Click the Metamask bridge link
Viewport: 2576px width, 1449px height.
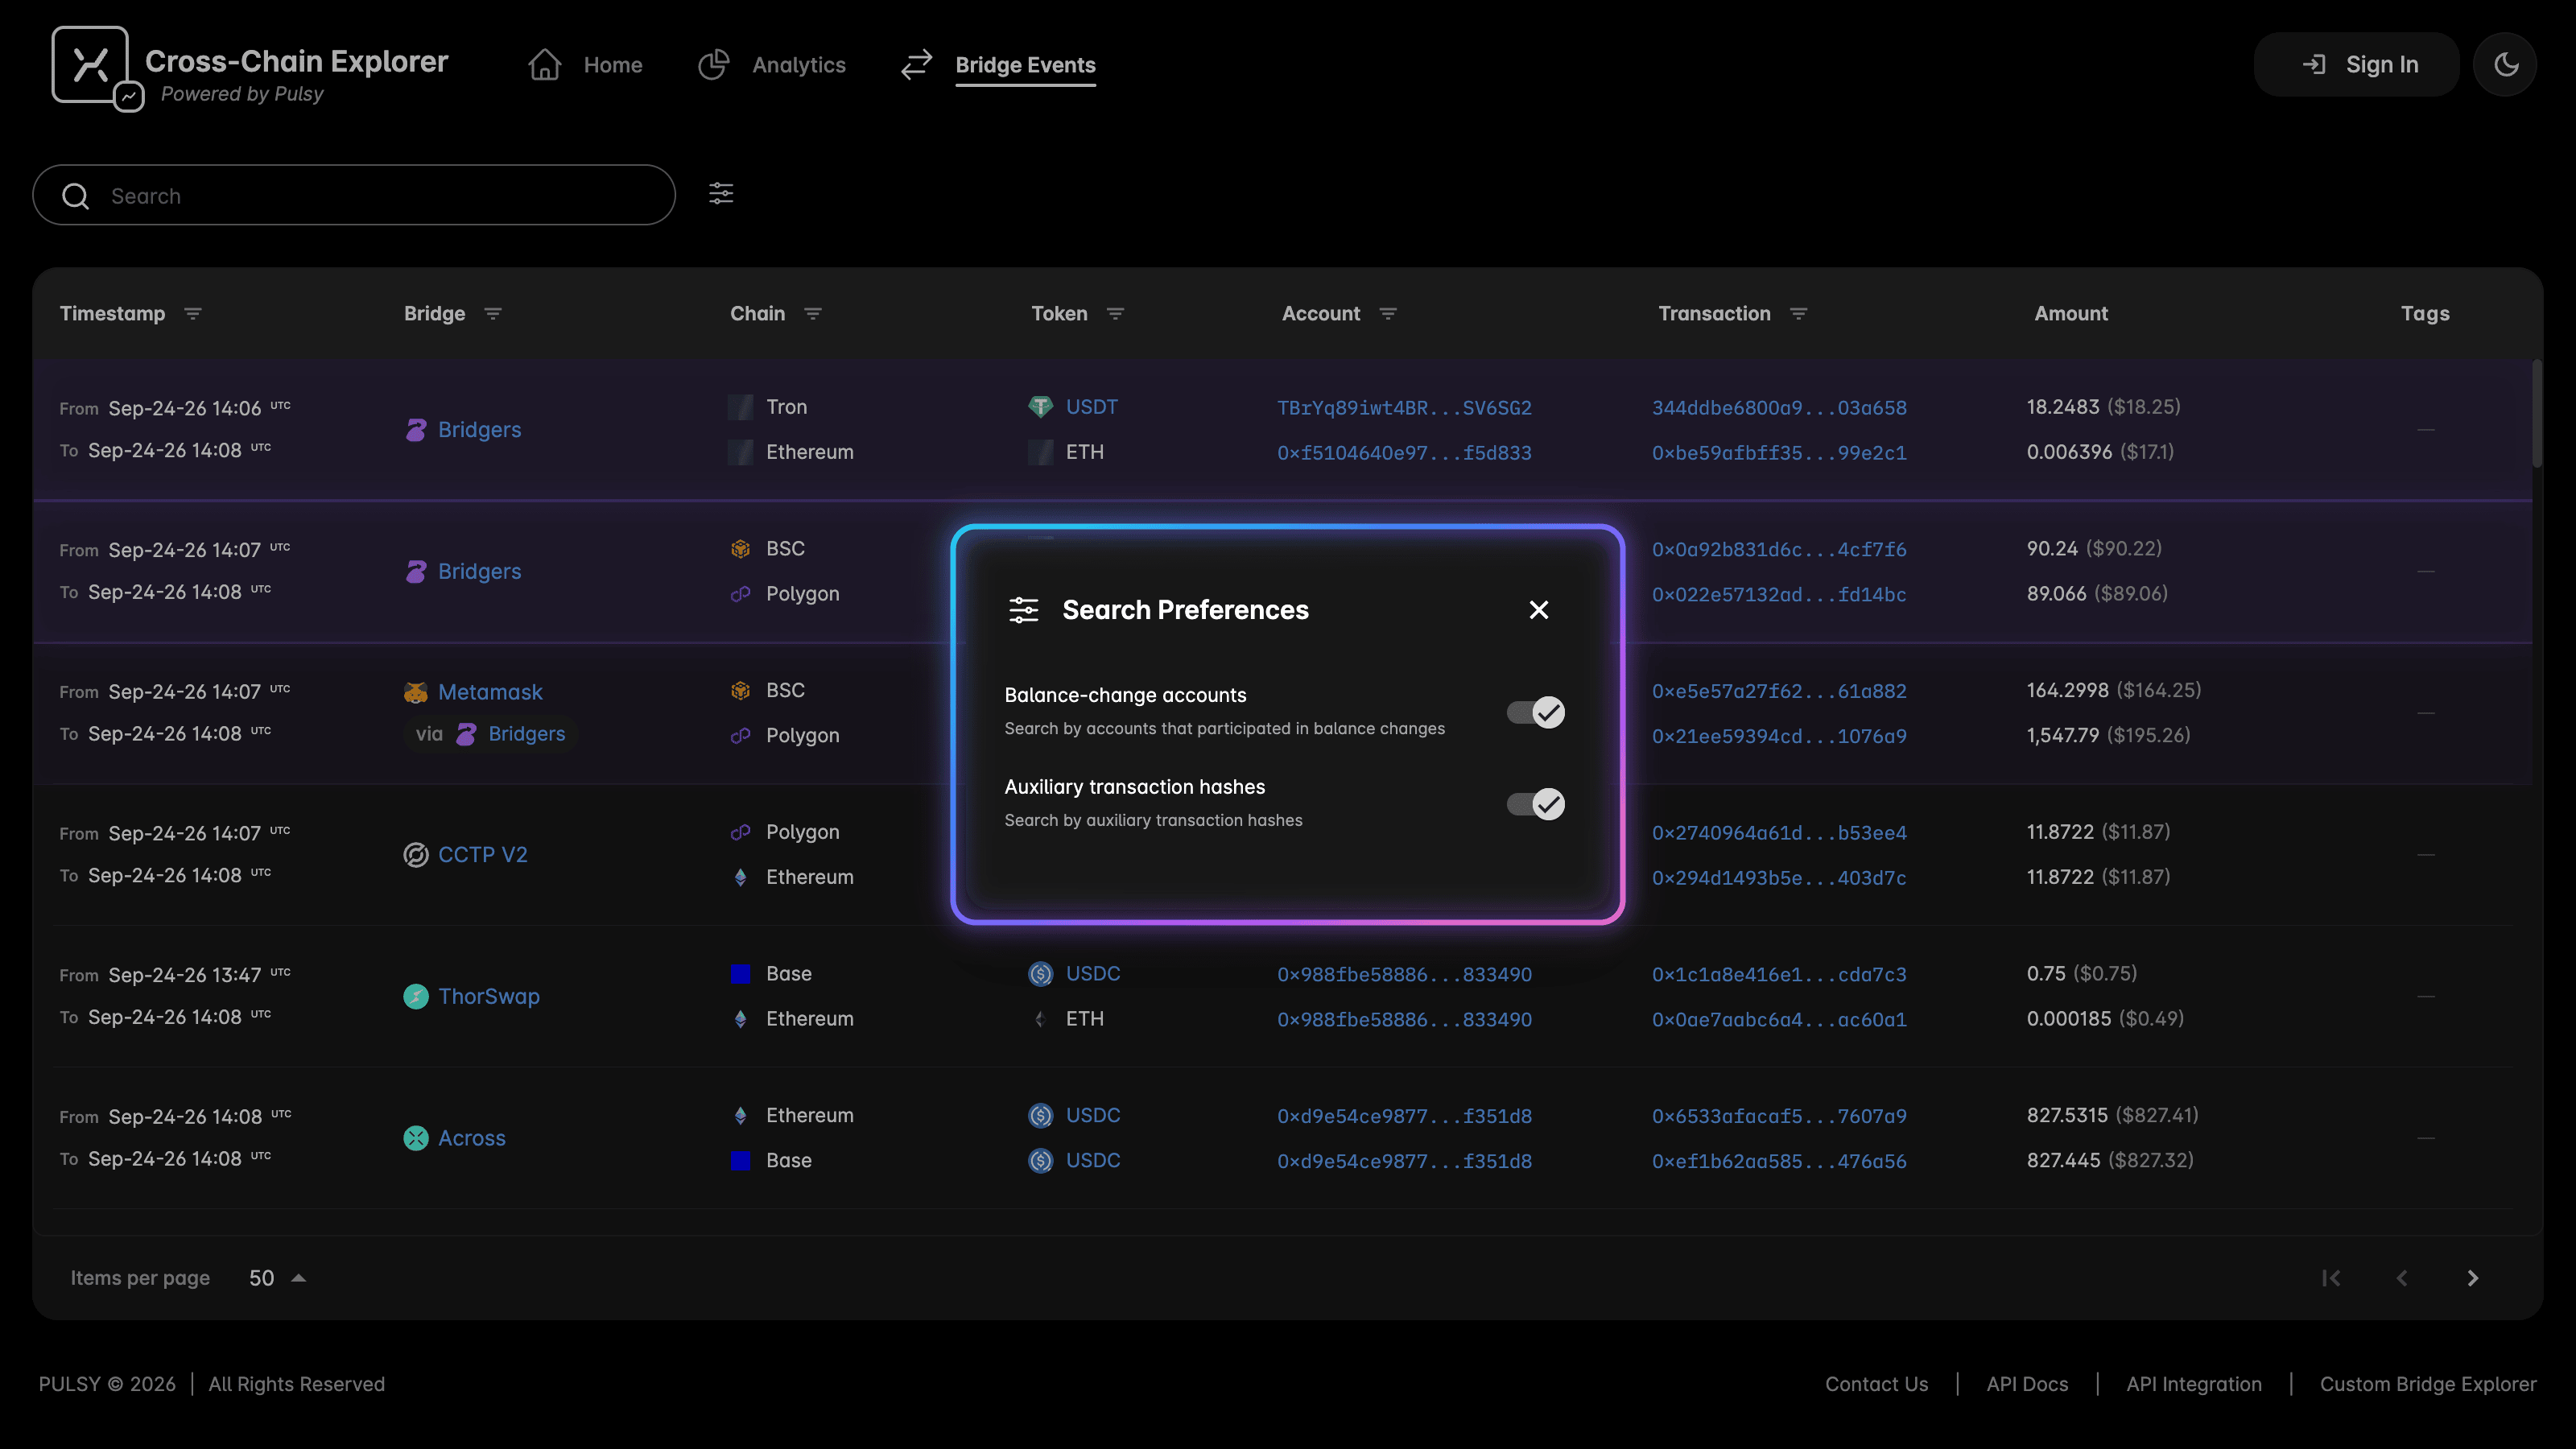[490, 692]
